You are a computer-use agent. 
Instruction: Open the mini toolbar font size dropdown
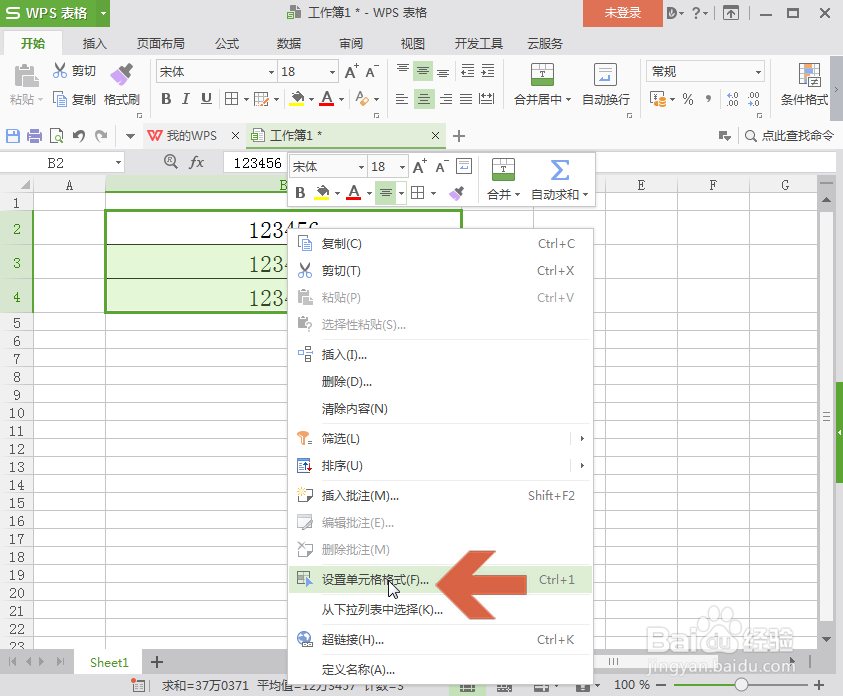click(402, 168)
